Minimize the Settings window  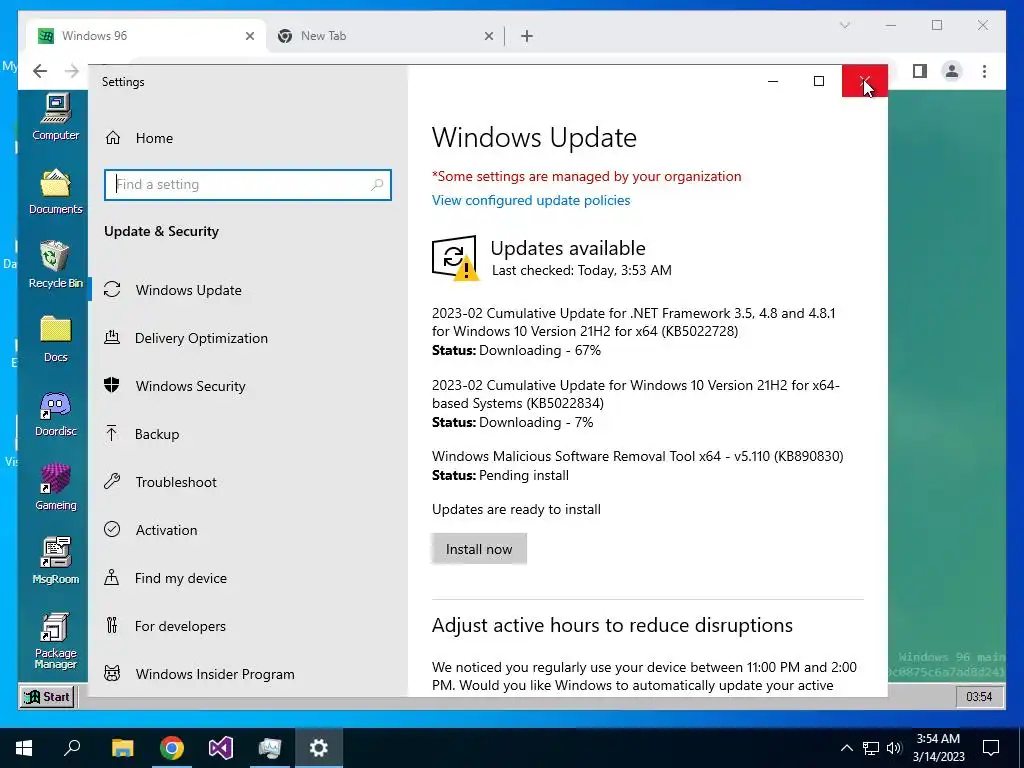click(773, 81)
